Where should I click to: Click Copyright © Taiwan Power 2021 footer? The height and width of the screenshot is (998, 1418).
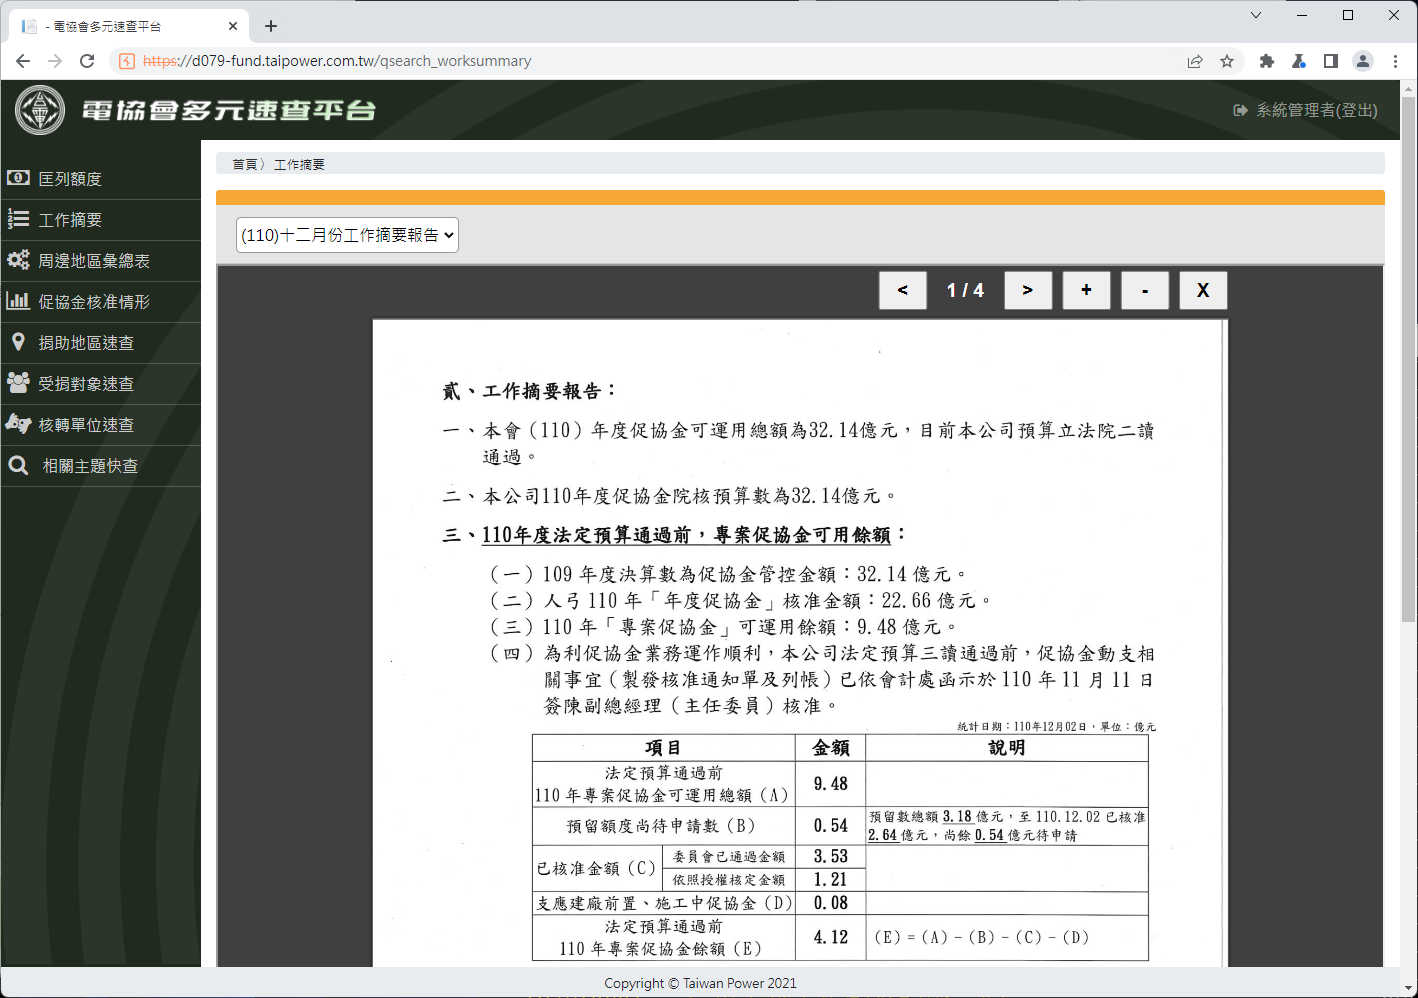[x=700, y=983]
